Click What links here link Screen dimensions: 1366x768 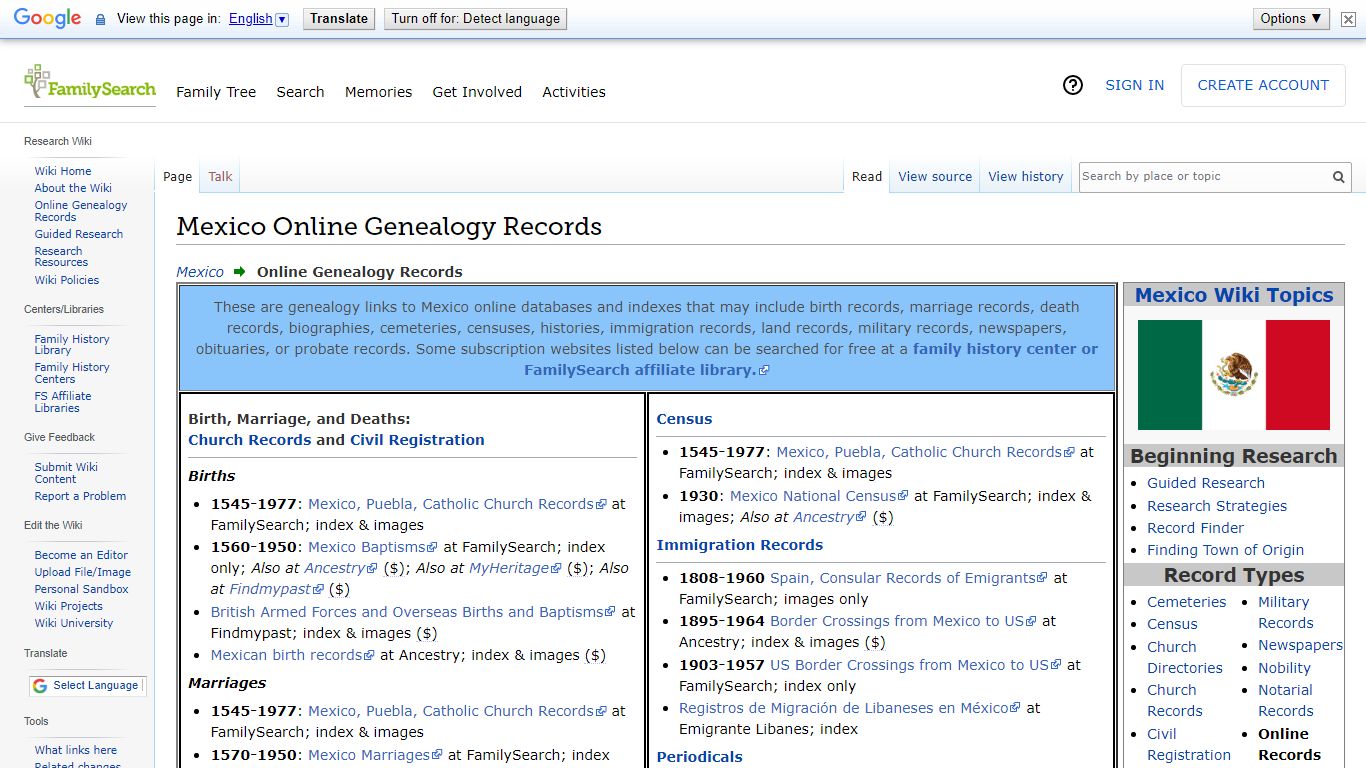coord(76,750)
